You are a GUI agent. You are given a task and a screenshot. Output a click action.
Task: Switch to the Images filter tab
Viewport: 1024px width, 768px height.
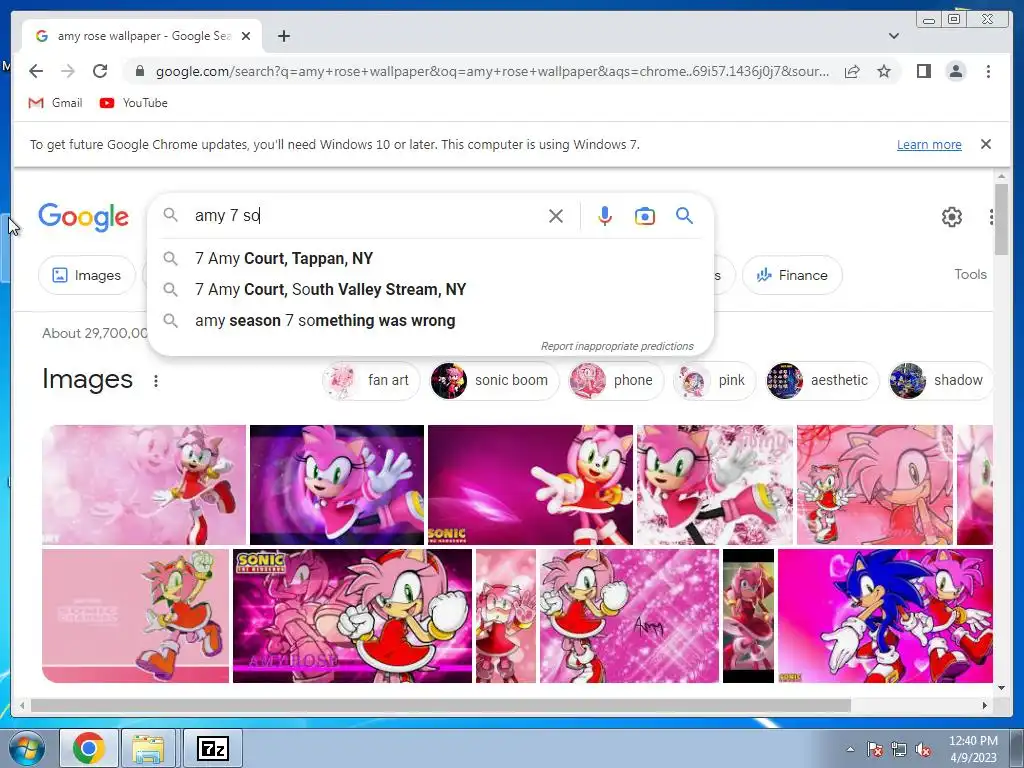(x=87, y=275)
